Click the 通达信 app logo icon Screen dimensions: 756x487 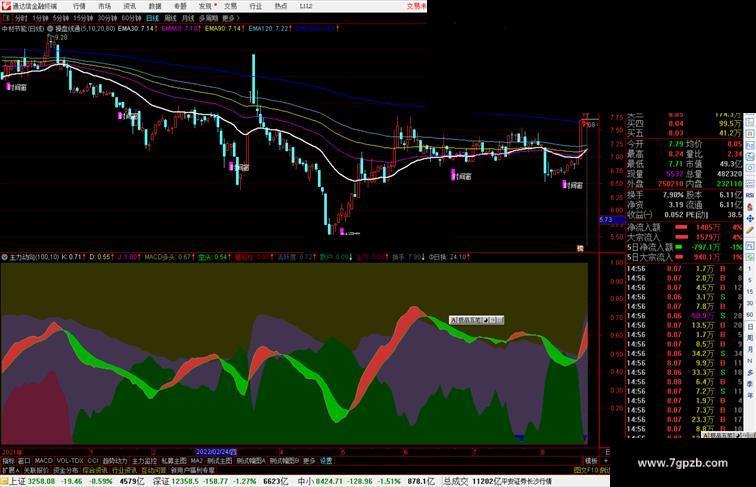click(x=6, y=6)
